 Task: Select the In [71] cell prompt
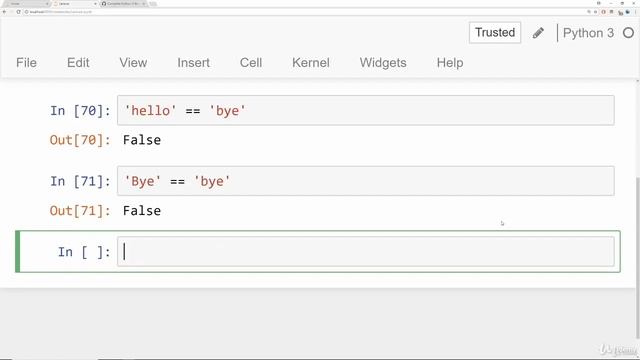tap(80, 181)
